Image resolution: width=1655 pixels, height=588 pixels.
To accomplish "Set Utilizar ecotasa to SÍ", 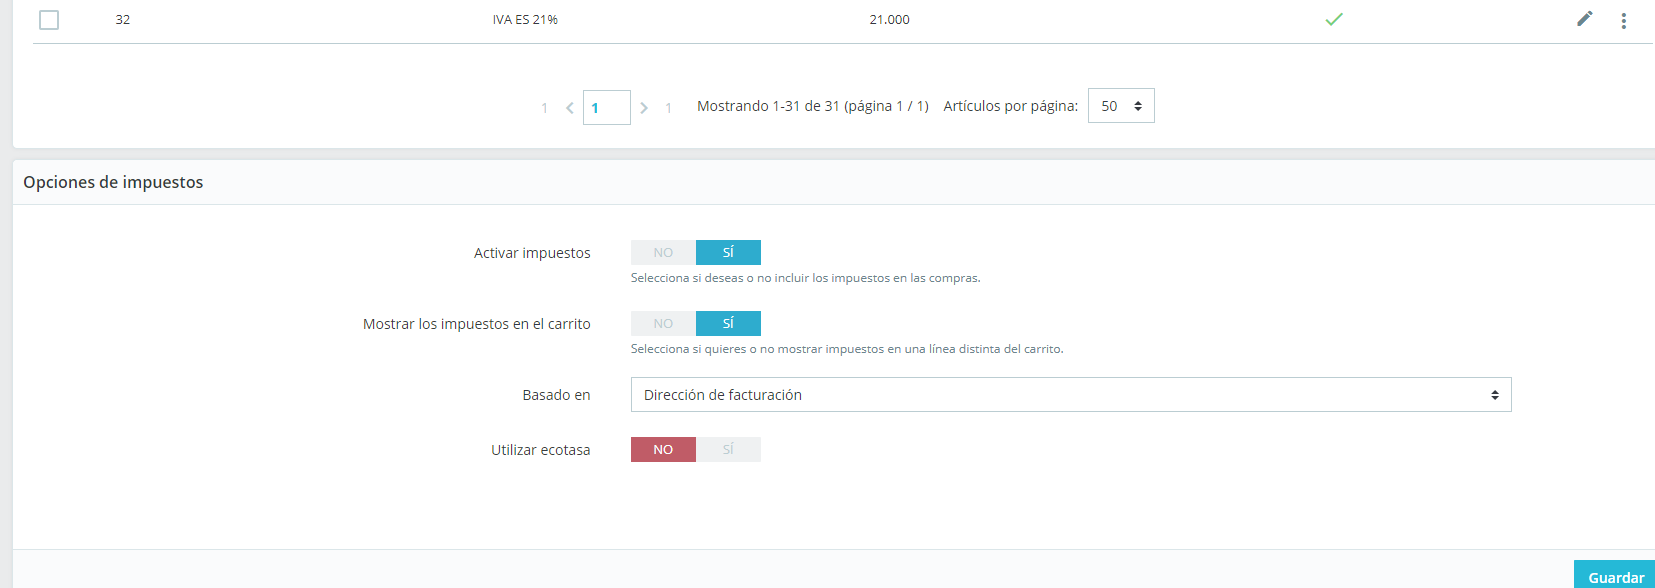I will click(x=728, y=450).
